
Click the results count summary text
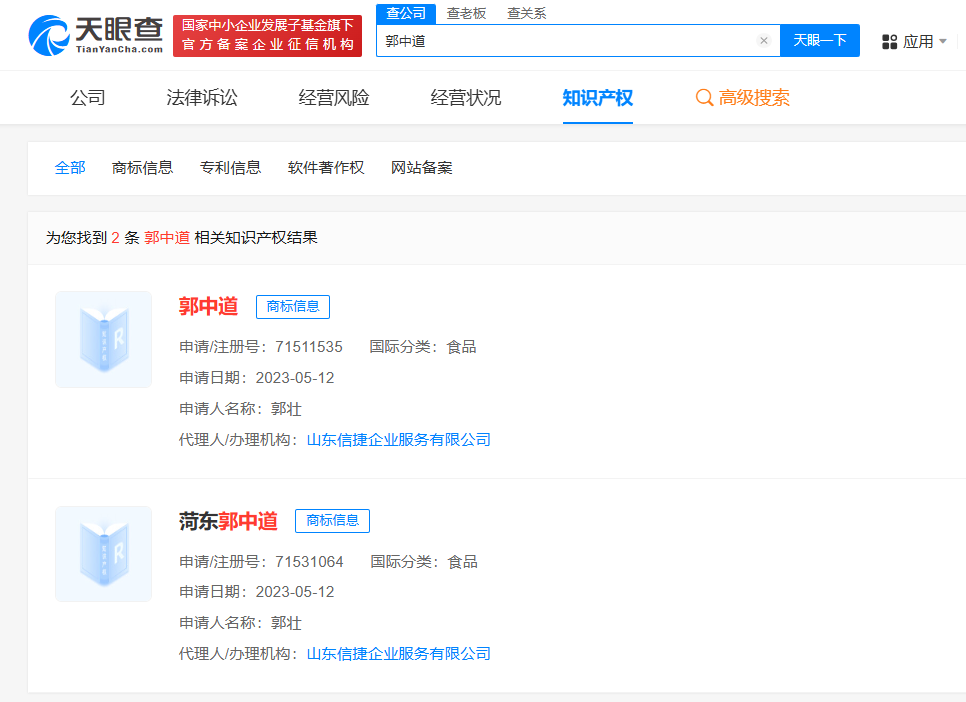(x=182, y=237)
